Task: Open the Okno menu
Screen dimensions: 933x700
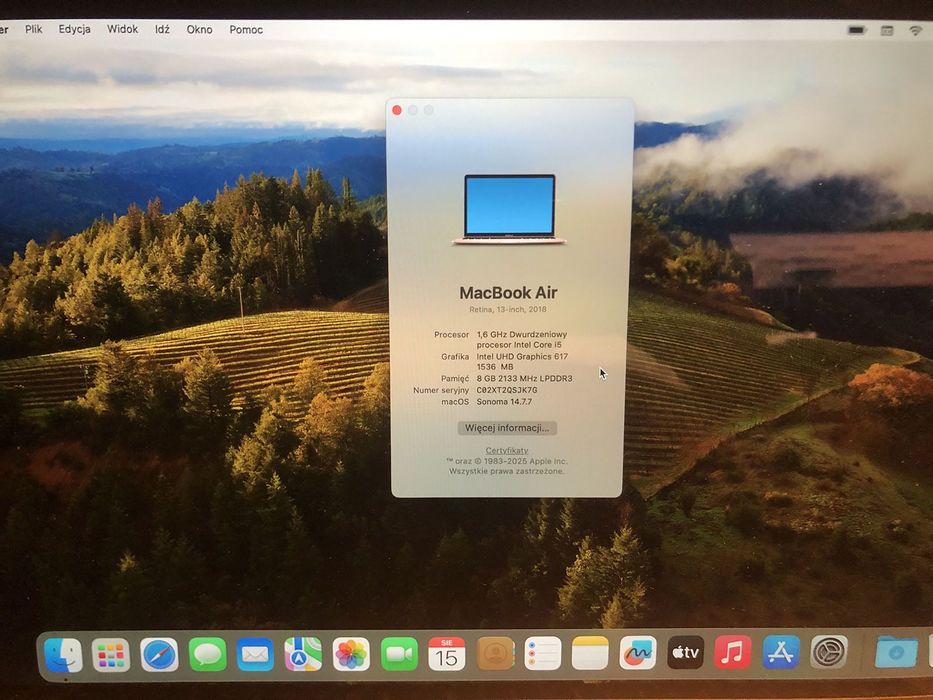Action: [199, 29]
